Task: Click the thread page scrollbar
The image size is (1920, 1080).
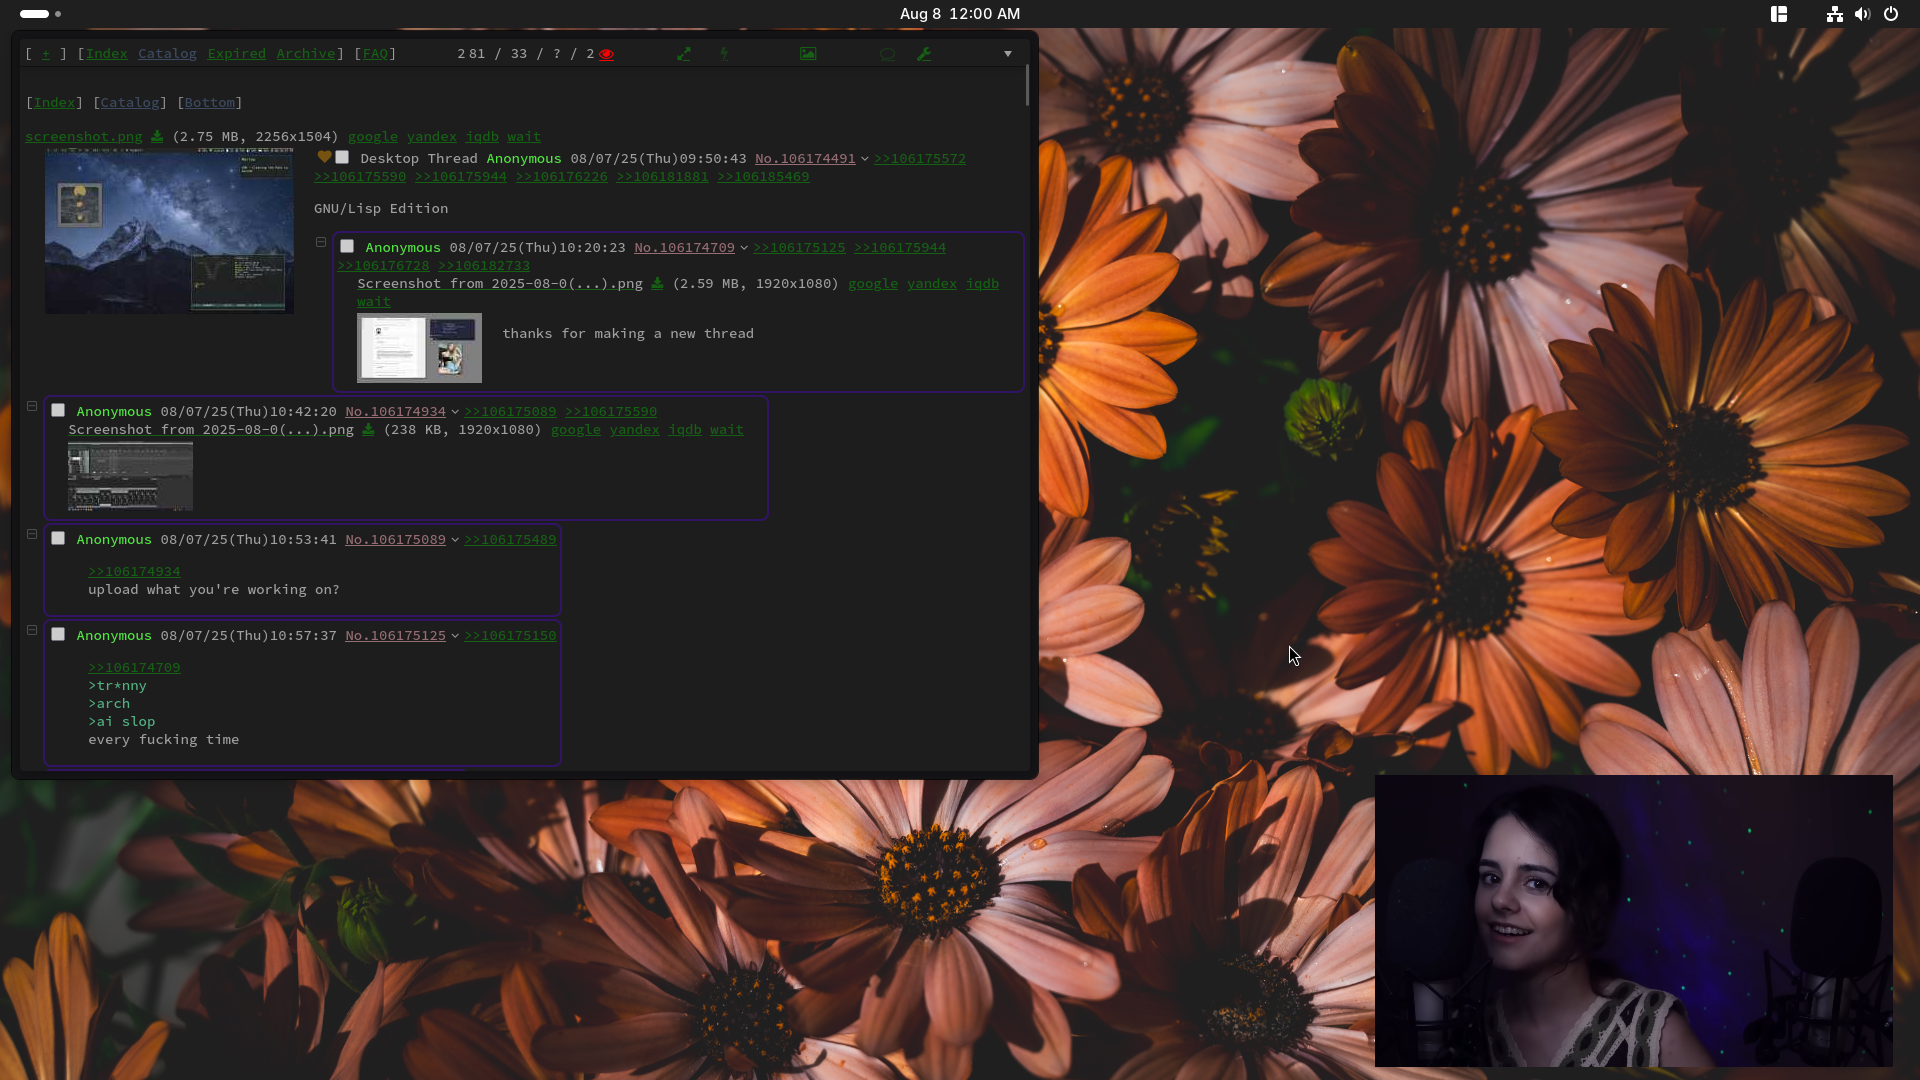Action: tap(1027, 86)
